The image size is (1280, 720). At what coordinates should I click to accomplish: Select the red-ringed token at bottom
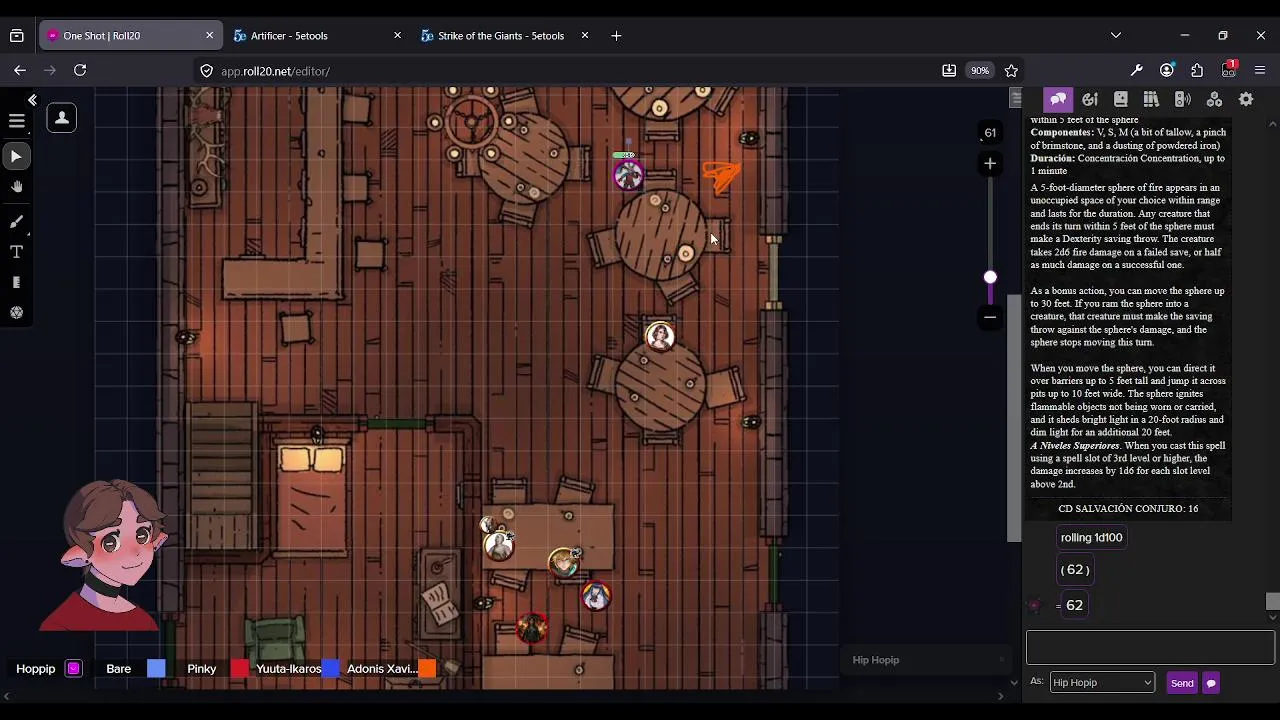532,628
